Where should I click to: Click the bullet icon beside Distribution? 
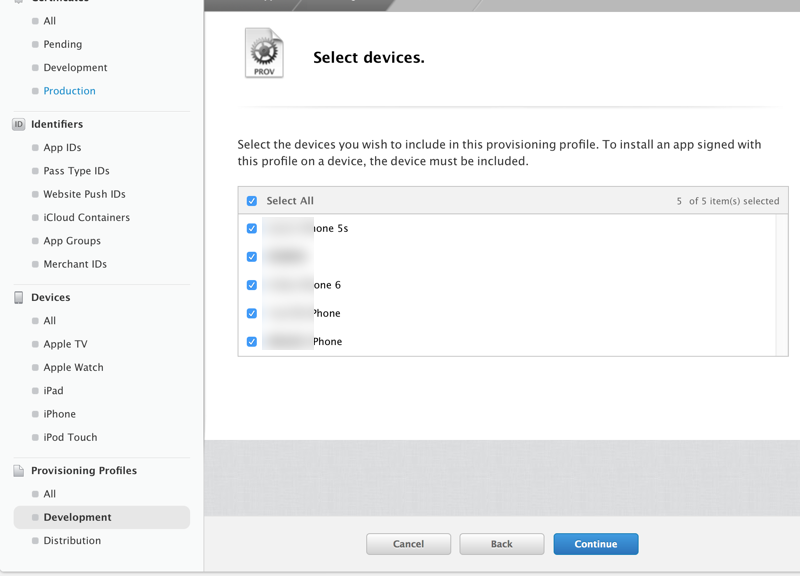(35, 541)
